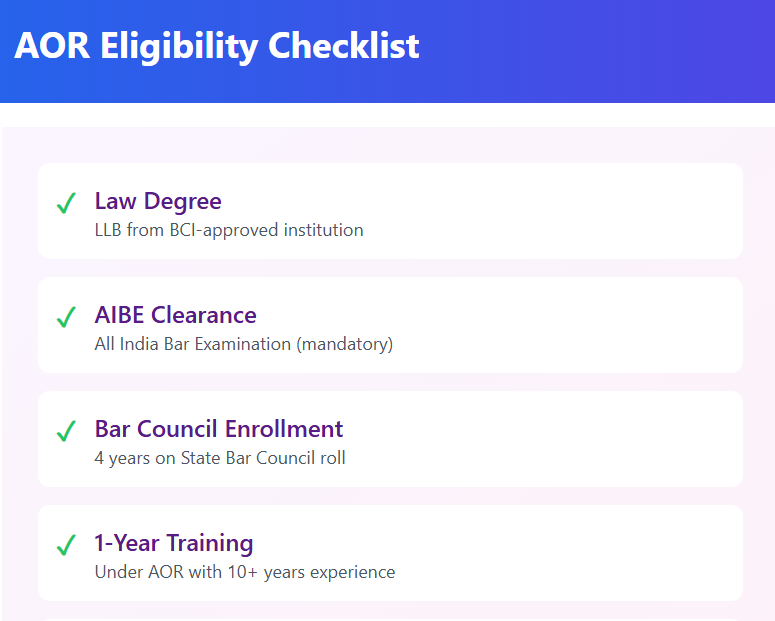Select the Bar Council Enrollment checkmark icon
The width and height of the screenshot is (775, 621).
pos(66,432)
